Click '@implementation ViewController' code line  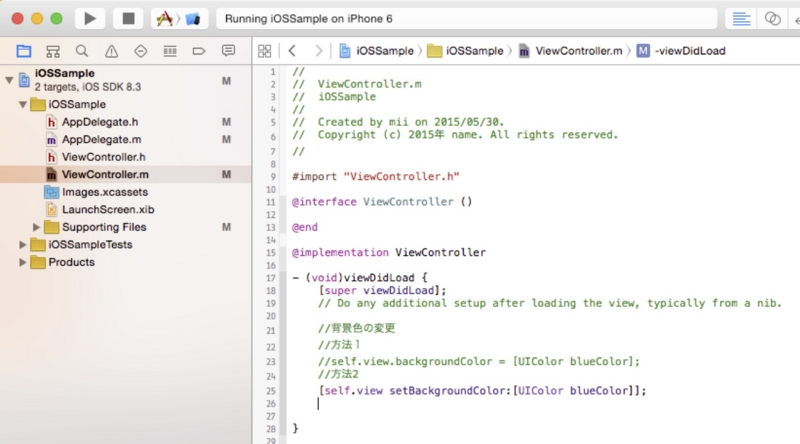[389, 253]
